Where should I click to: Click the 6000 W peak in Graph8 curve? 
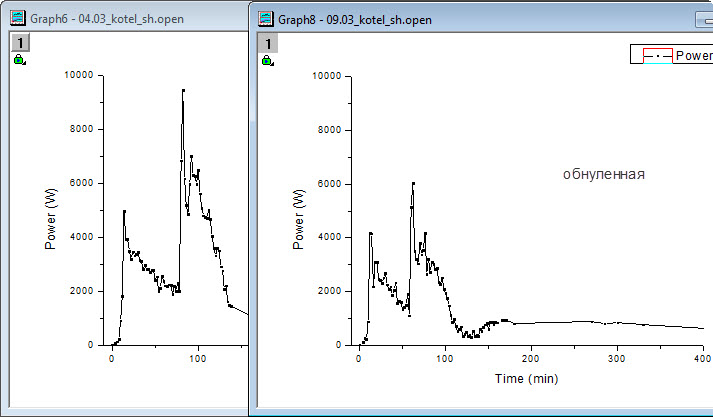[412, 184]
